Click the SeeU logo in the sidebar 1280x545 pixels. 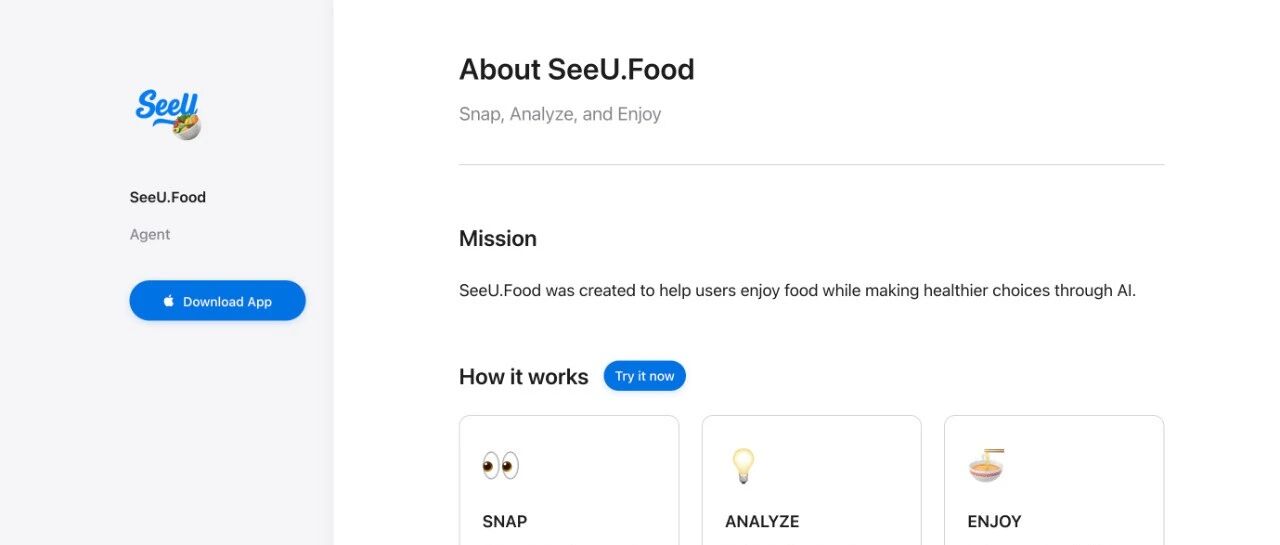pos(165,108)
